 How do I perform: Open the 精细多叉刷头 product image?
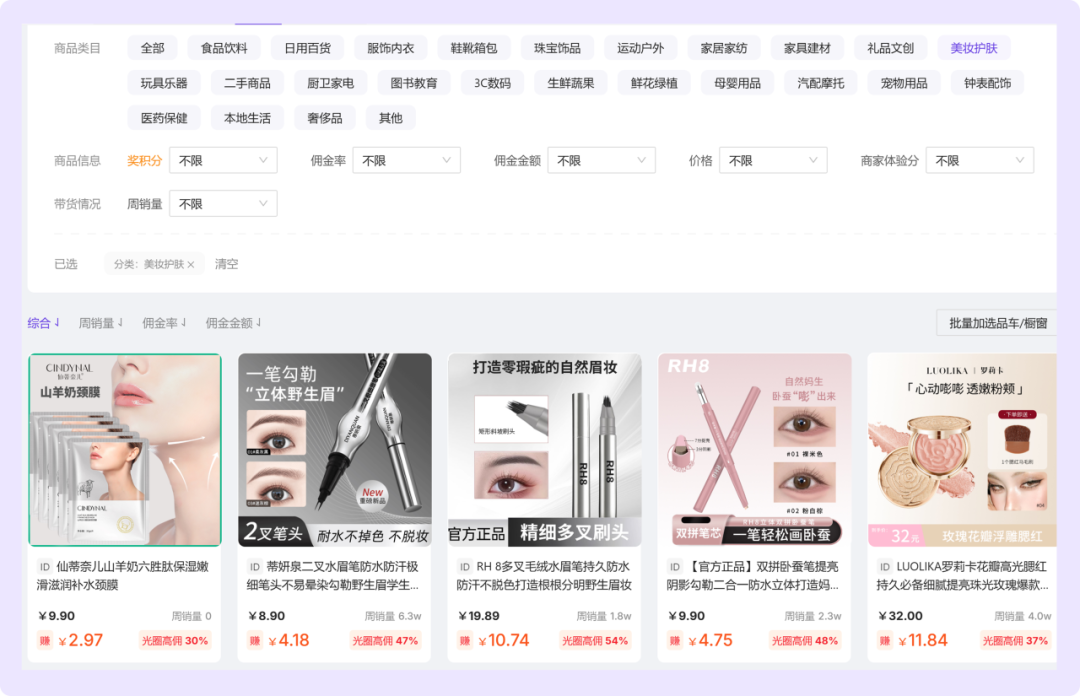[x=544, y=450]
